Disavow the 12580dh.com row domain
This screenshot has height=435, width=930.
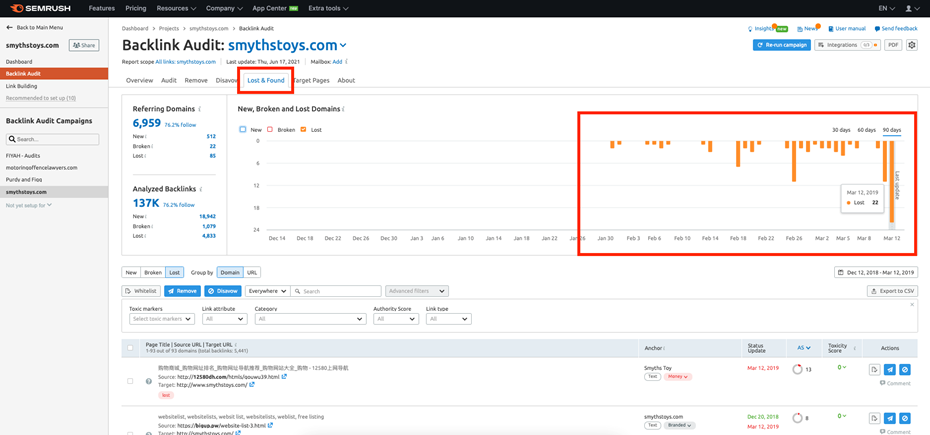point(904,369)
